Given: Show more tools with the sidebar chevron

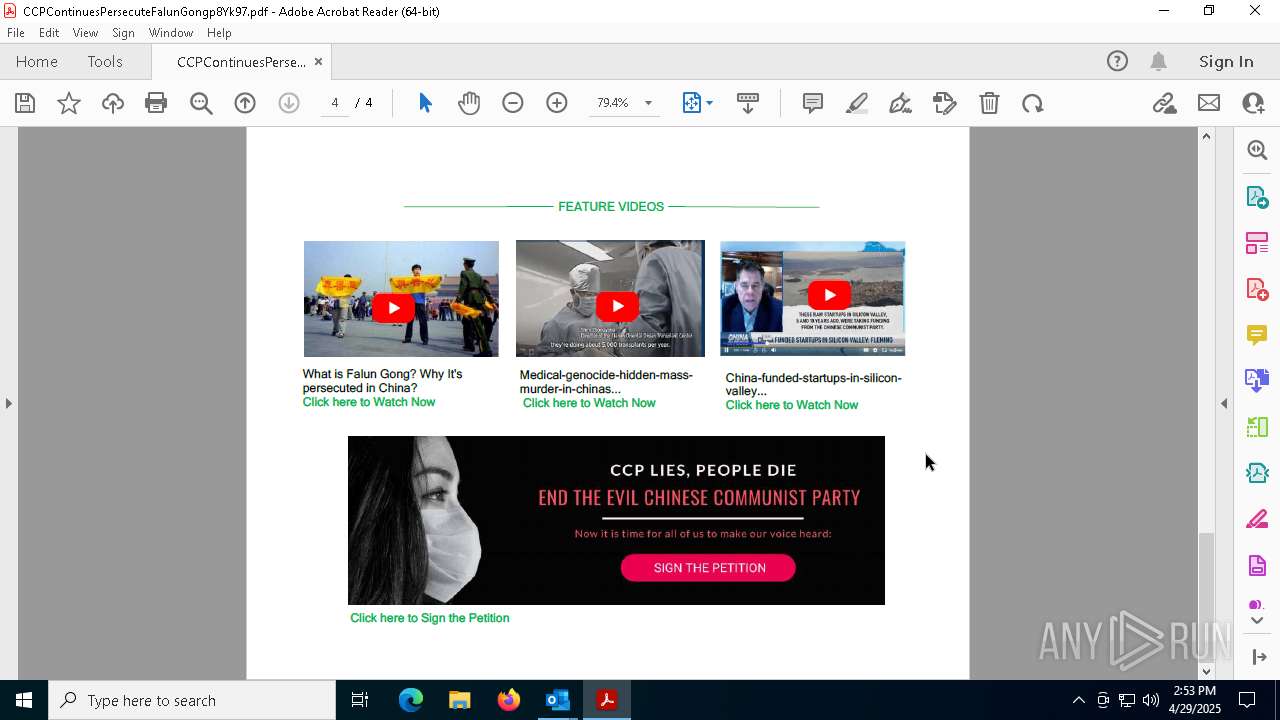Looking at the screenshot, I should pos(1257,621).
